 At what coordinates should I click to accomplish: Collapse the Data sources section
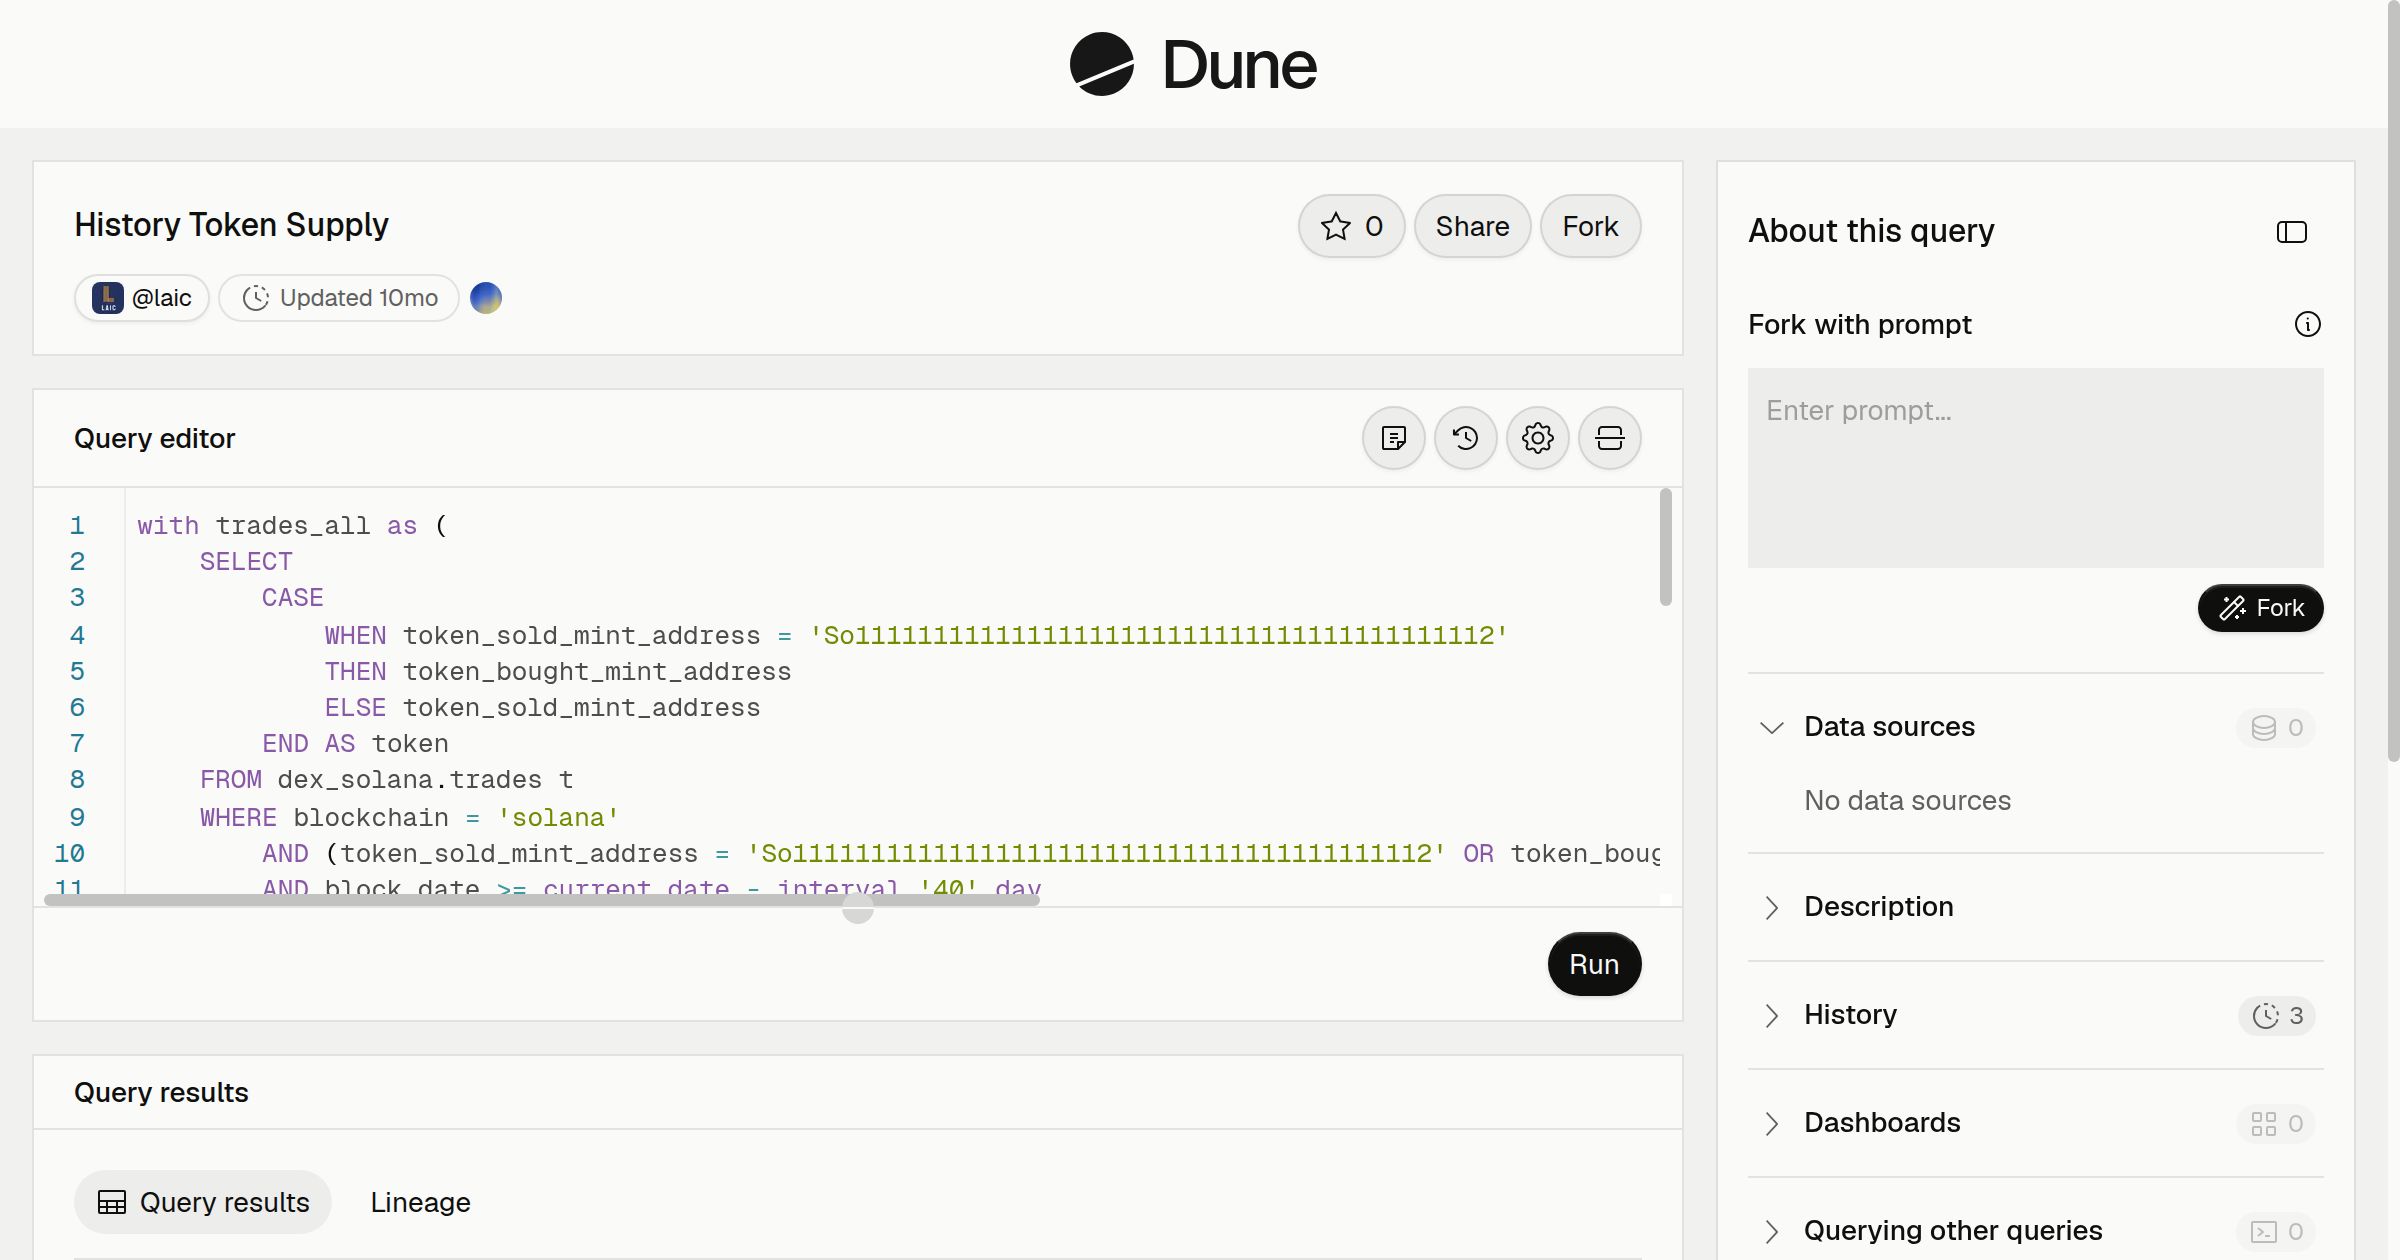click(1772, 727)
